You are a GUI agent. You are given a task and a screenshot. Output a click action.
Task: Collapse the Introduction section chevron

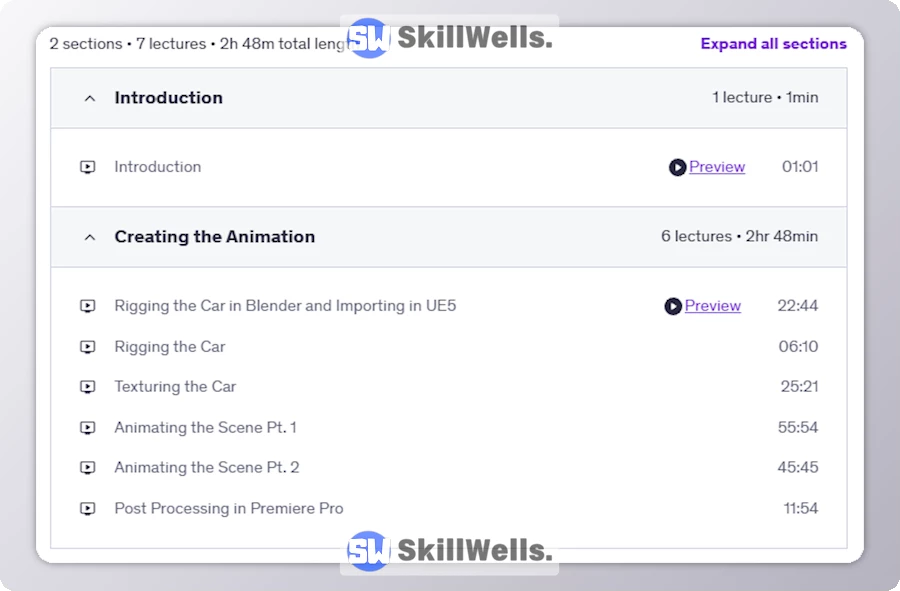coord(90,98)
